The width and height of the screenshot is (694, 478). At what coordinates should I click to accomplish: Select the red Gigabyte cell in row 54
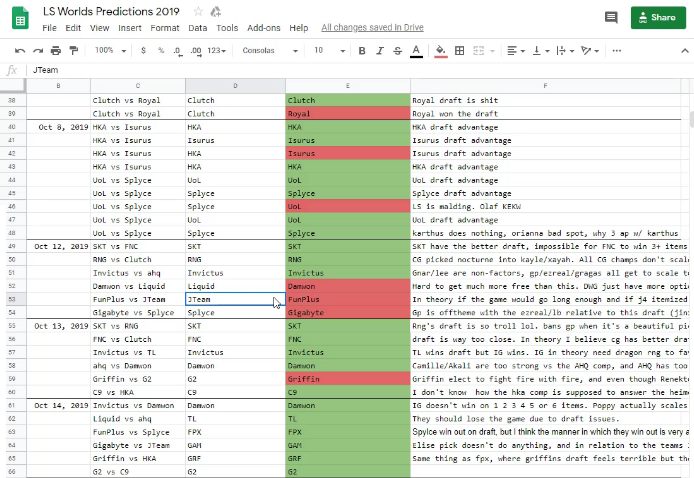[348, 312]
